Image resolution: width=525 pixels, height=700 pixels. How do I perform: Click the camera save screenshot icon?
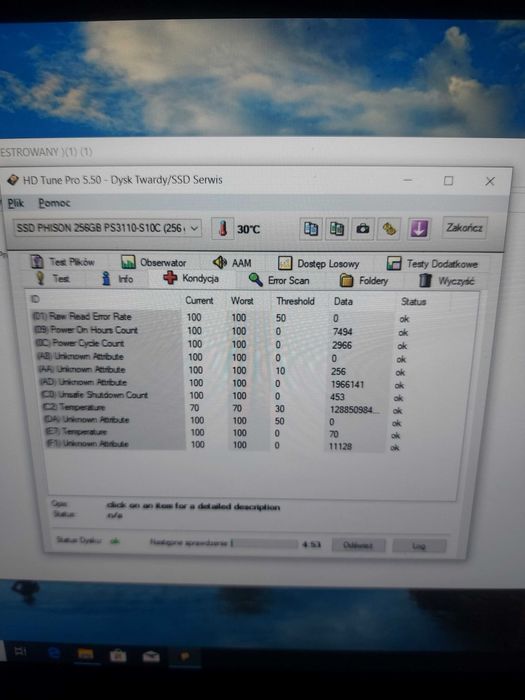coord(362,229)
